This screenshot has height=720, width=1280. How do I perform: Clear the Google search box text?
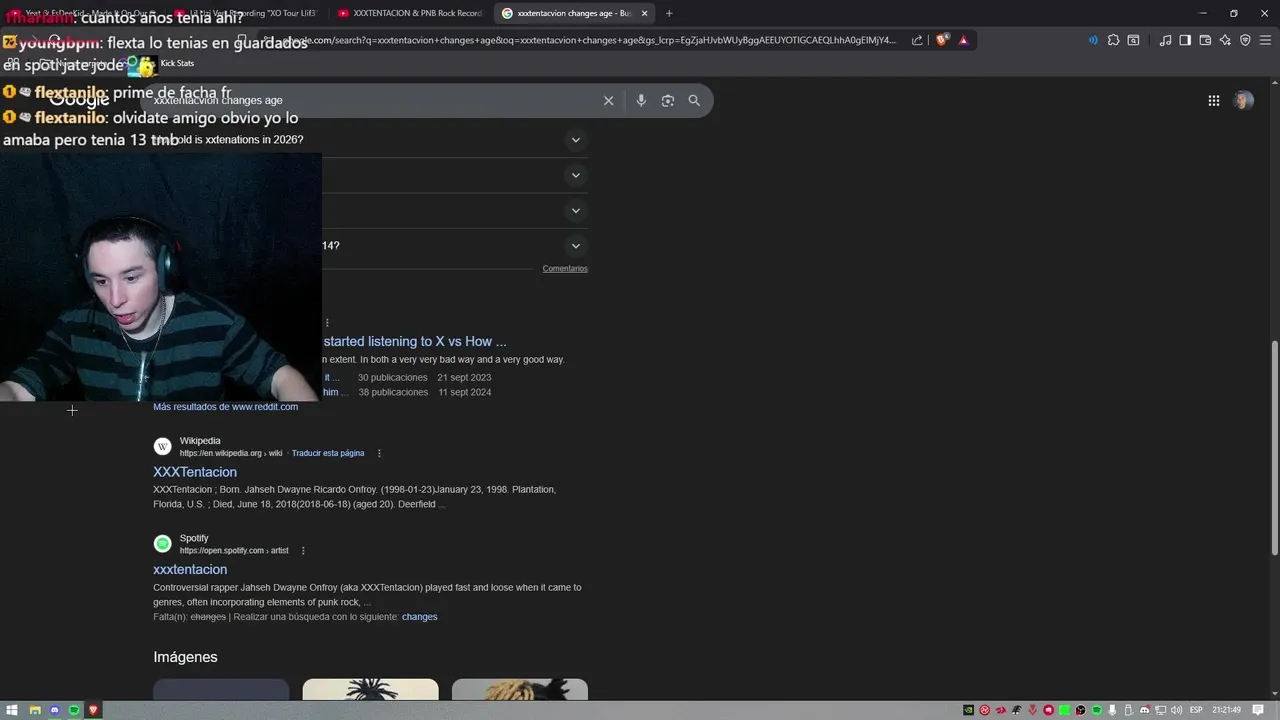608,100
